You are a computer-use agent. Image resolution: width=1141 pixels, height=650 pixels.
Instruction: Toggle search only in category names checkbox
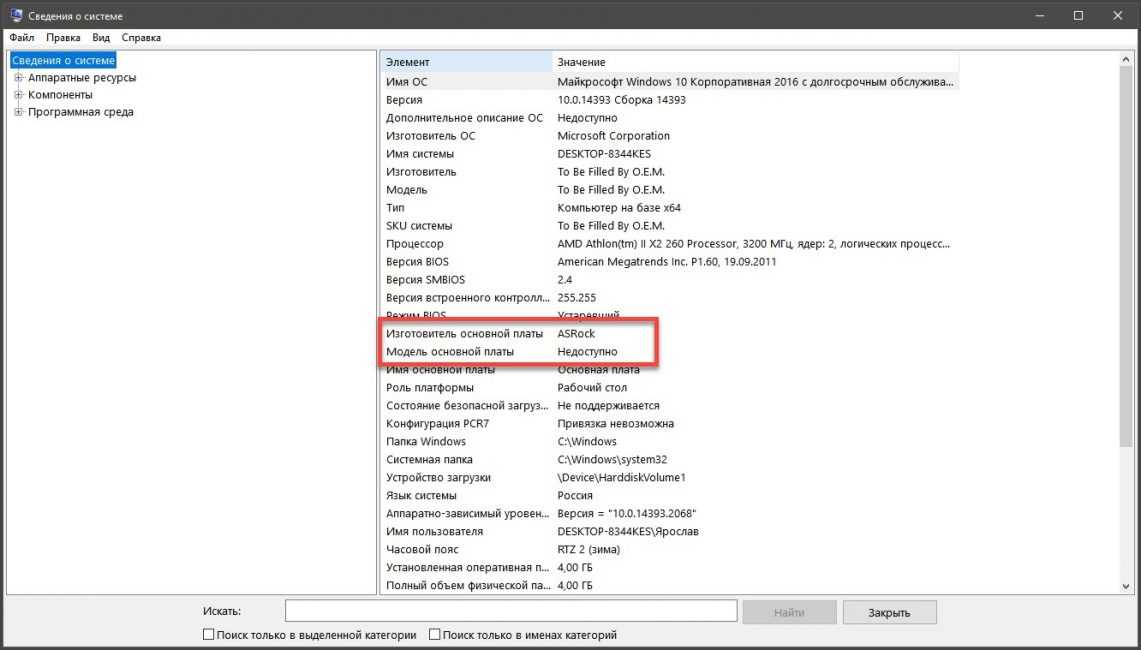[435, 635]
